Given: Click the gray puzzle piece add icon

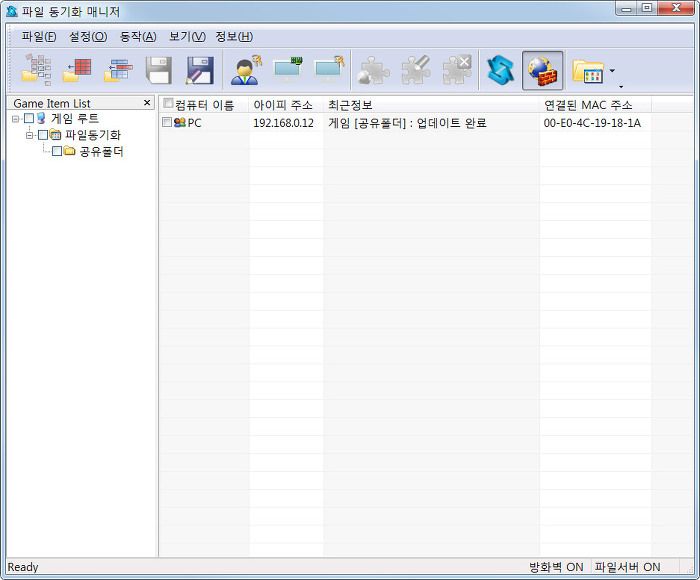Looking at the screenshot, I should point(373,70).
